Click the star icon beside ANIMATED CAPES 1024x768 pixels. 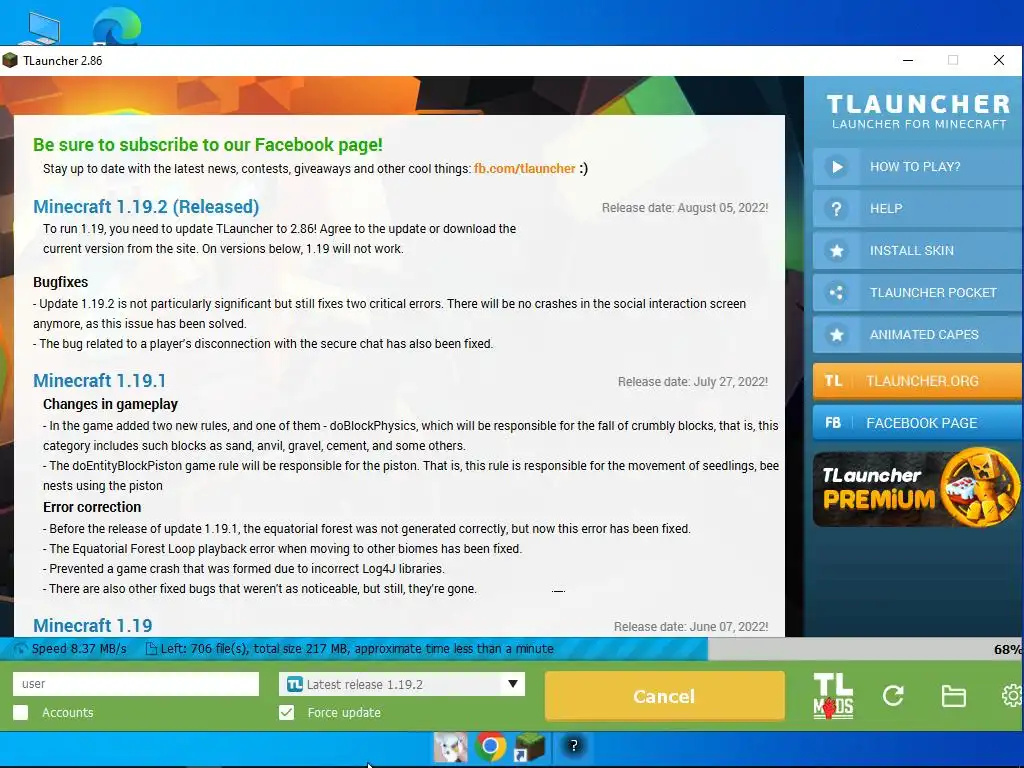(837, 334)
